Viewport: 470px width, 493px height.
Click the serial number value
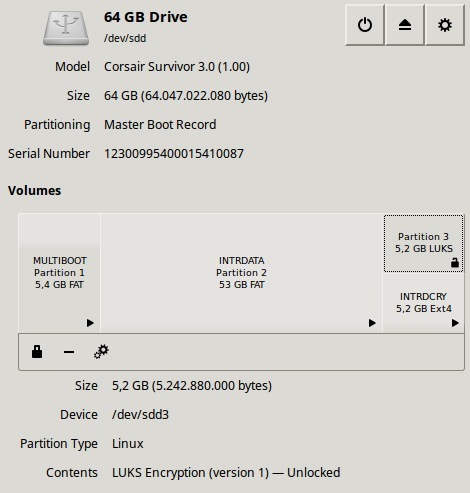(174, 154)
